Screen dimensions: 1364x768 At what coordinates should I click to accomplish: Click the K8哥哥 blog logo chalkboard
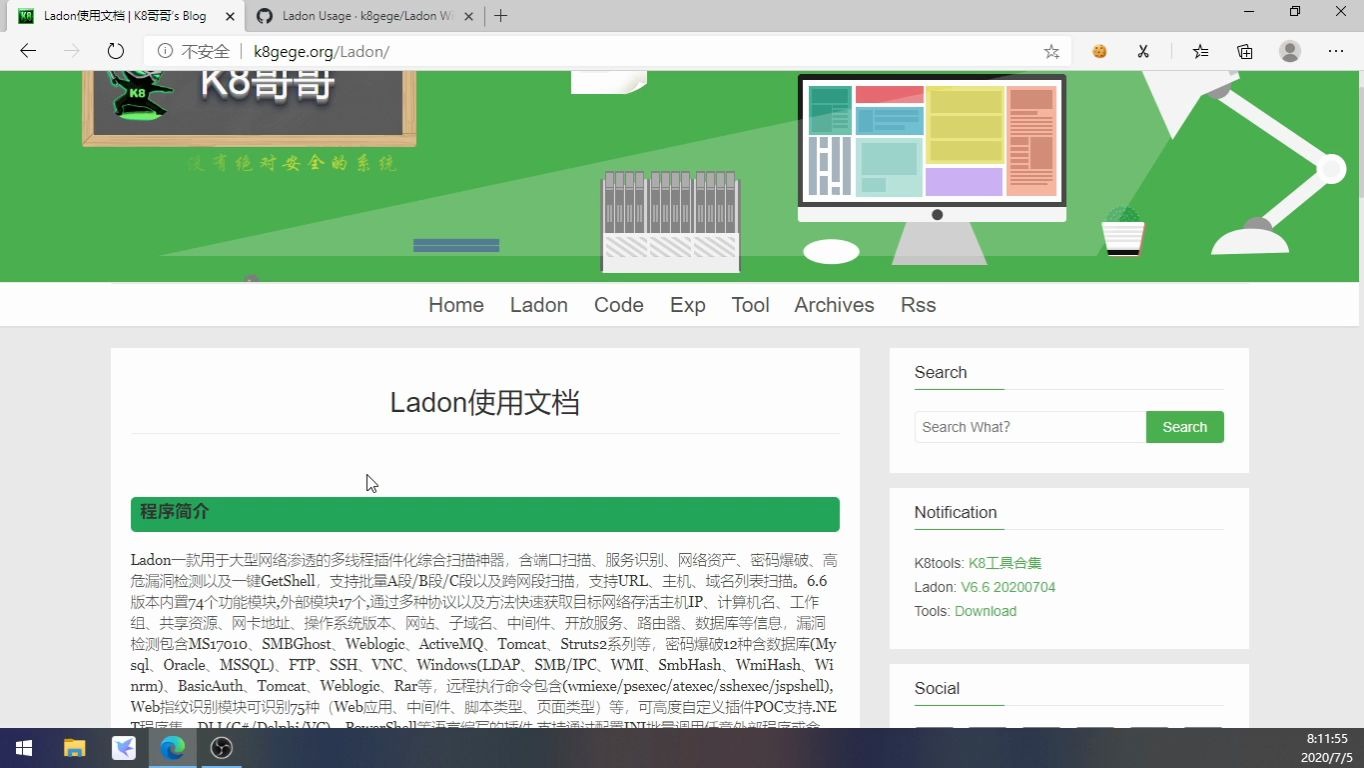(249, 108)
